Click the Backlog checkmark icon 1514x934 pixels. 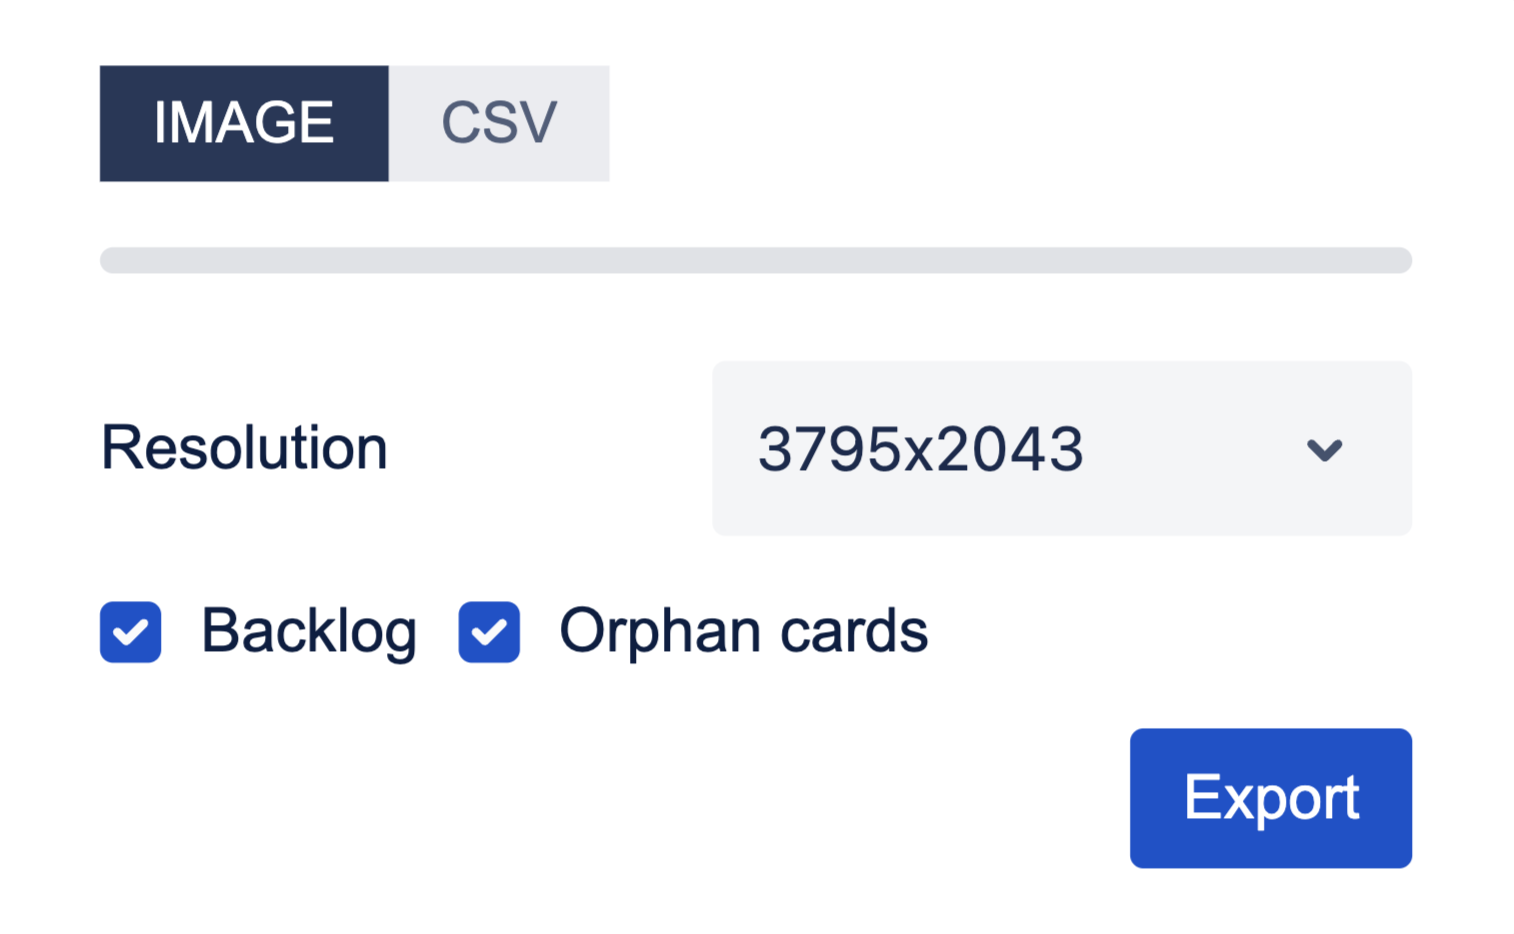[130, 632]
